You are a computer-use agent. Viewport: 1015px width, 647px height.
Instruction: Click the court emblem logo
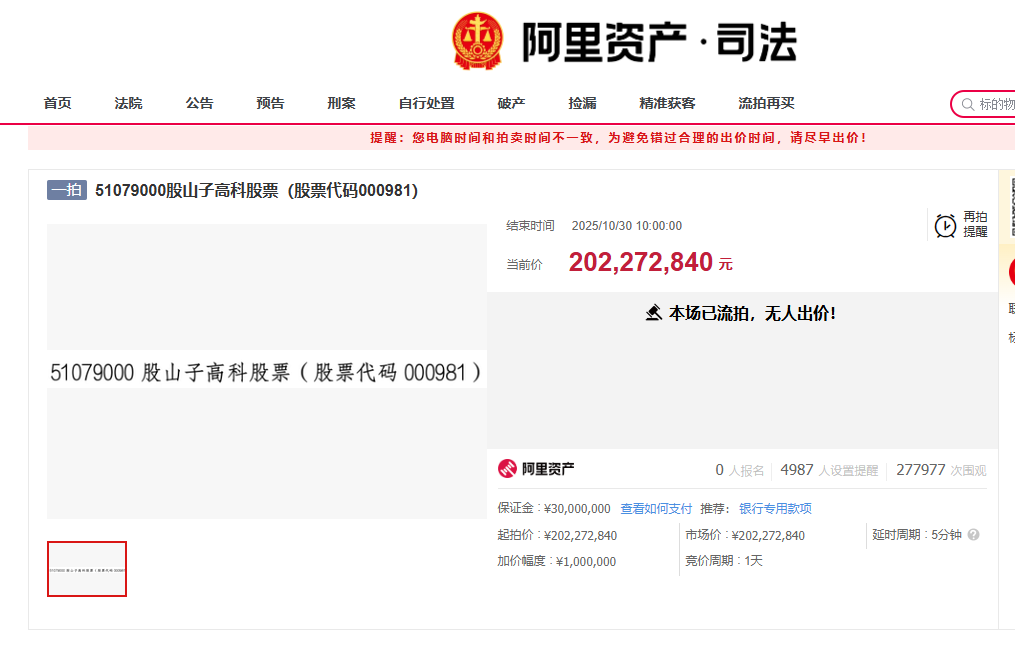click(x=477, y=41)
